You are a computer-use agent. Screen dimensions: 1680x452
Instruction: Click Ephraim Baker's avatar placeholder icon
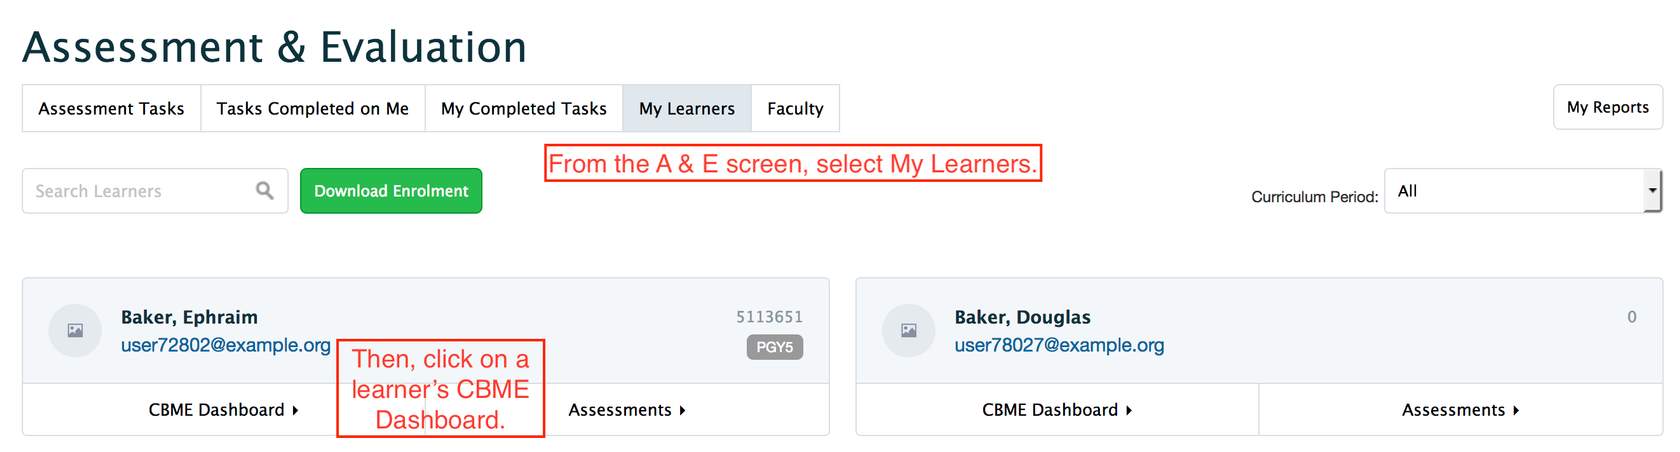pyautogui.click(x=75, y=330)
